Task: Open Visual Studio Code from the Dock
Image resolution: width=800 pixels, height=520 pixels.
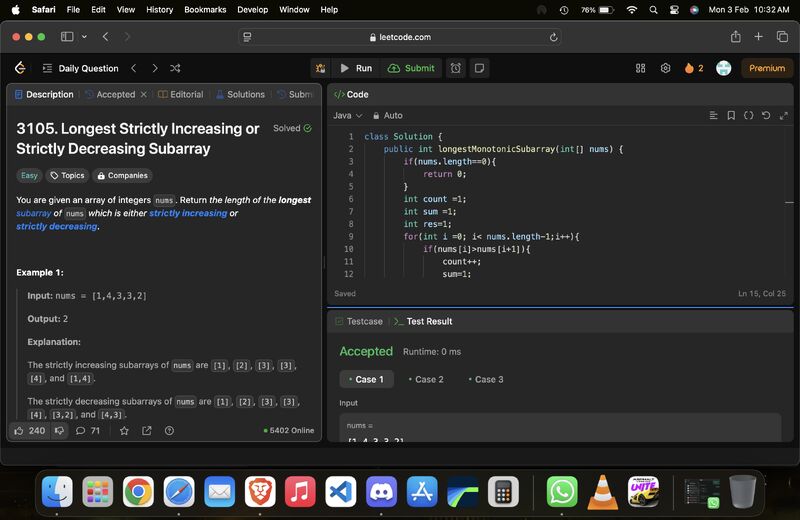Action: click(x=341, y=492)
